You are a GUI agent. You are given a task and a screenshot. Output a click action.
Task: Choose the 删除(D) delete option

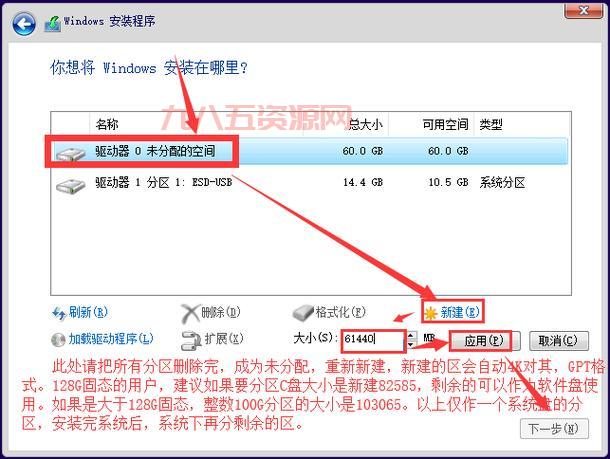221,312
